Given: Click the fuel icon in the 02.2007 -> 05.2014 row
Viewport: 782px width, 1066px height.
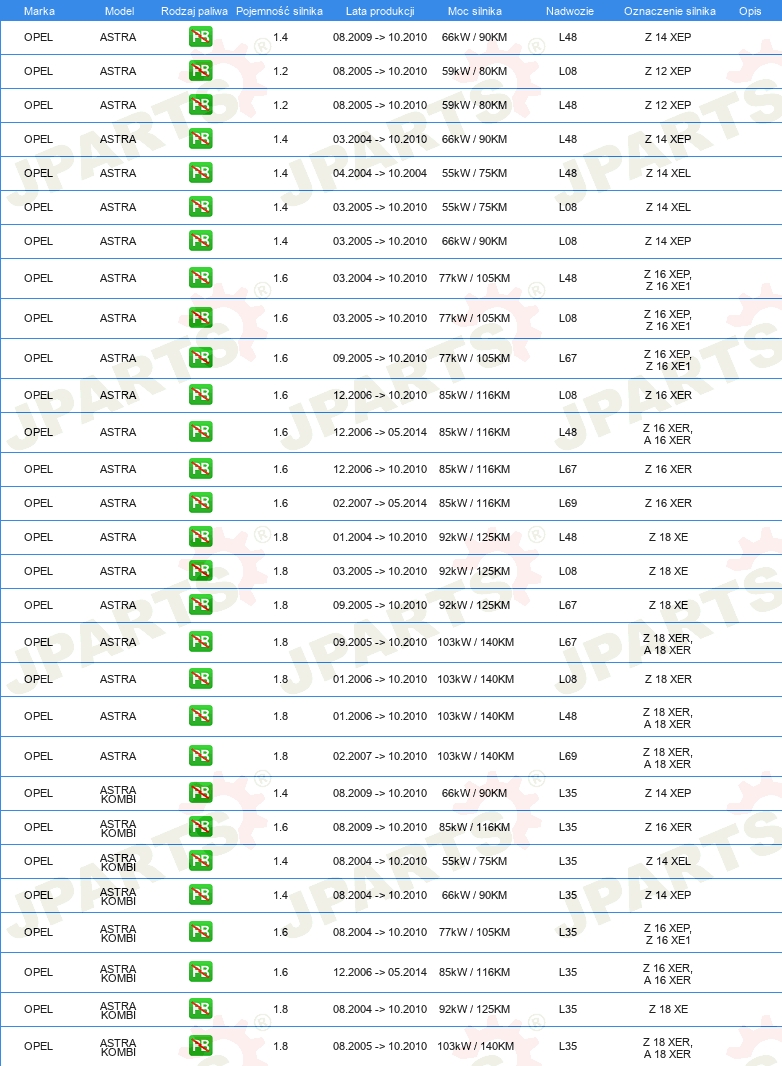Looking at the screenshot, I should (201, 503).
